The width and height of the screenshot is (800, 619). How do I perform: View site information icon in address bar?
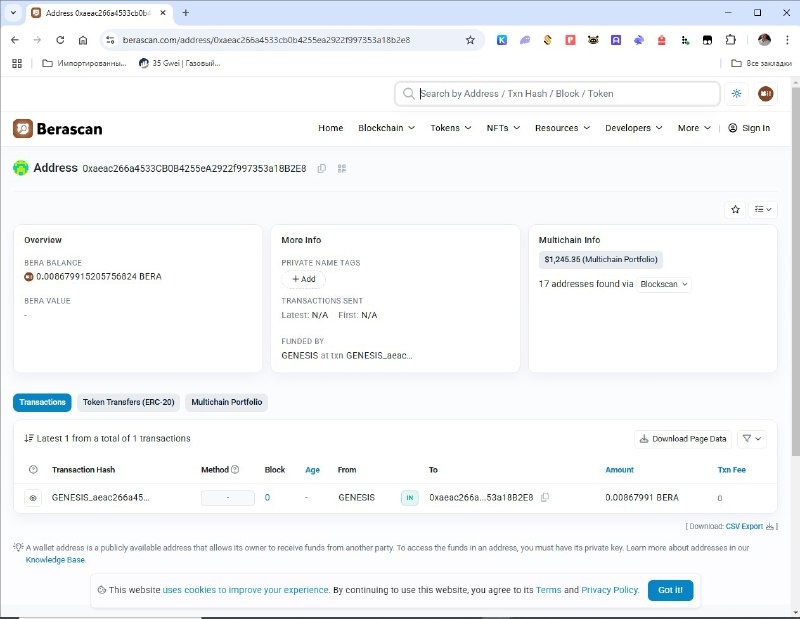tap(110, 40)
